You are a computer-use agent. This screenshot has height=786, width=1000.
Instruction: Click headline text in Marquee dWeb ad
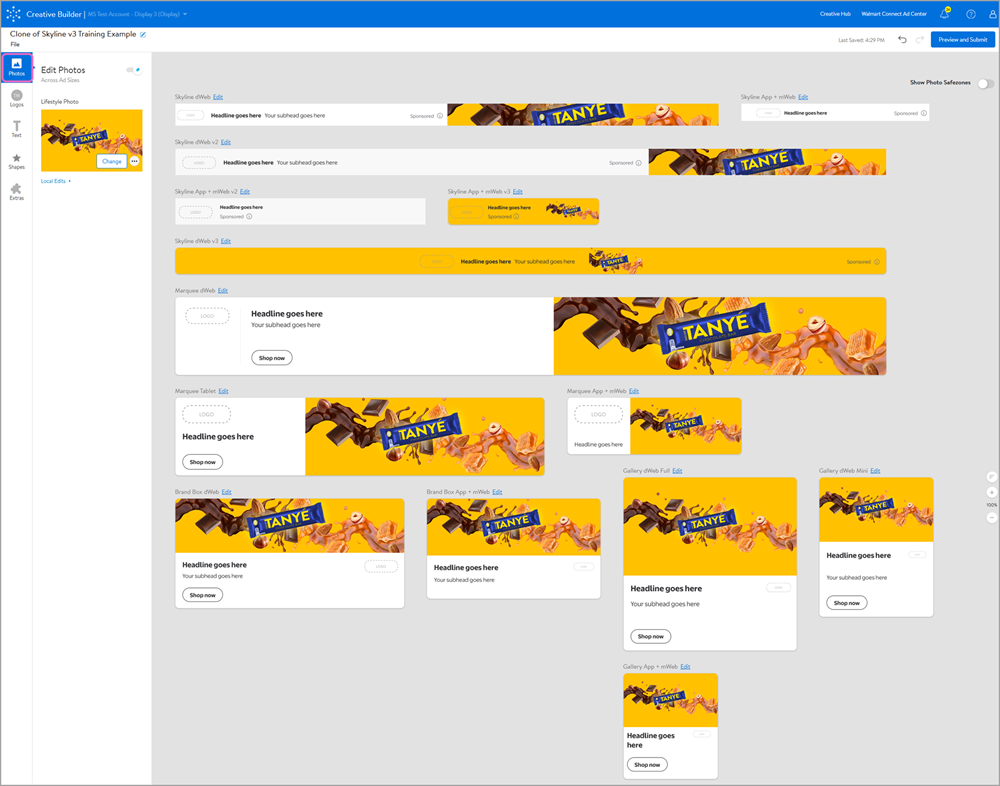287,314
